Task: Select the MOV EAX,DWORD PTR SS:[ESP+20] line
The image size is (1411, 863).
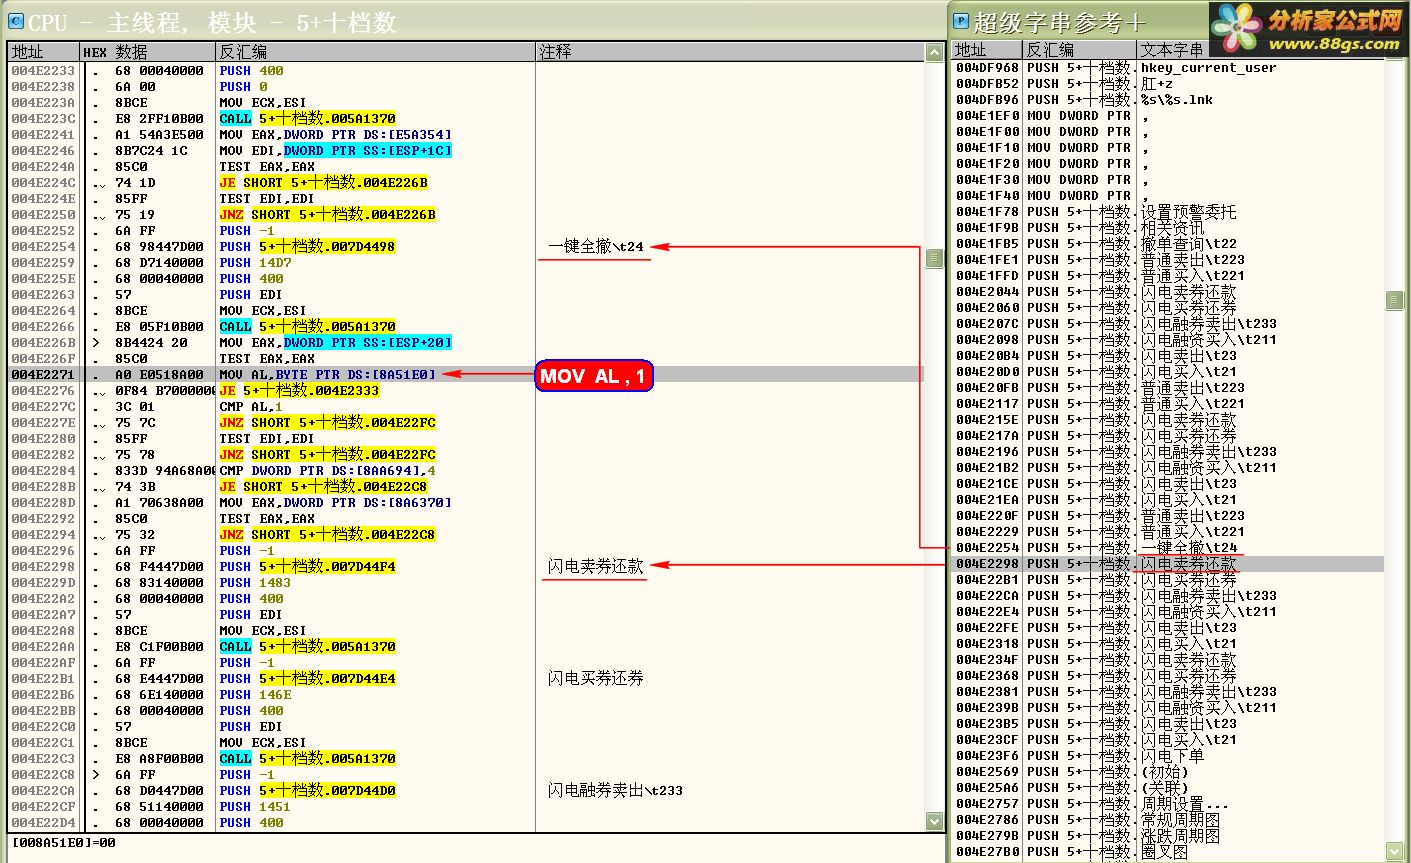Action: (x=336, y=343)
